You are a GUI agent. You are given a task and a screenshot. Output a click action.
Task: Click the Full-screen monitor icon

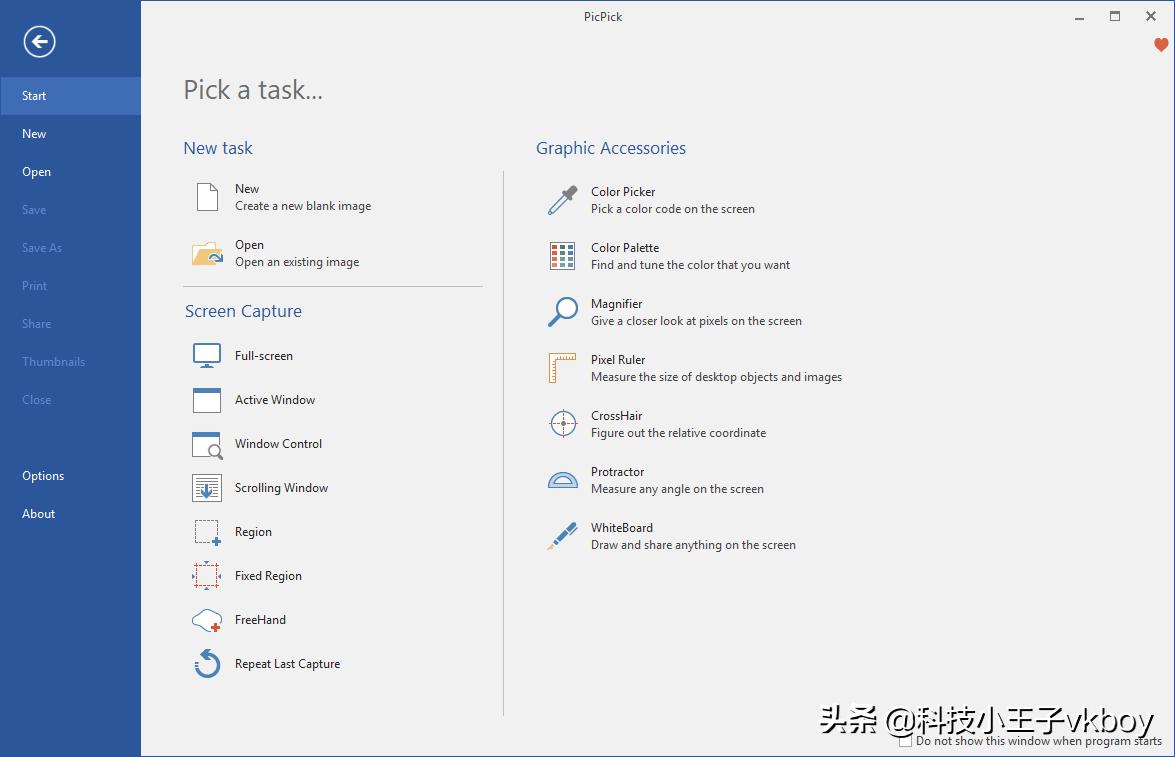point(207,355)
